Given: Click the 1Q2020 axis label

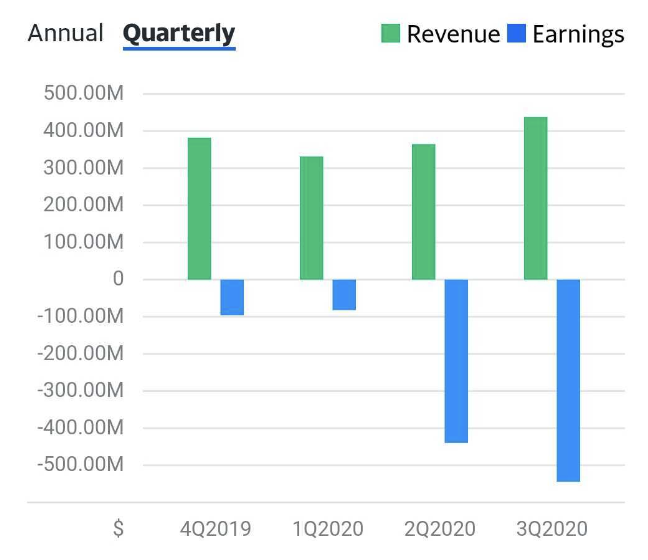Looking at the screenshot, I should (327, 529).
